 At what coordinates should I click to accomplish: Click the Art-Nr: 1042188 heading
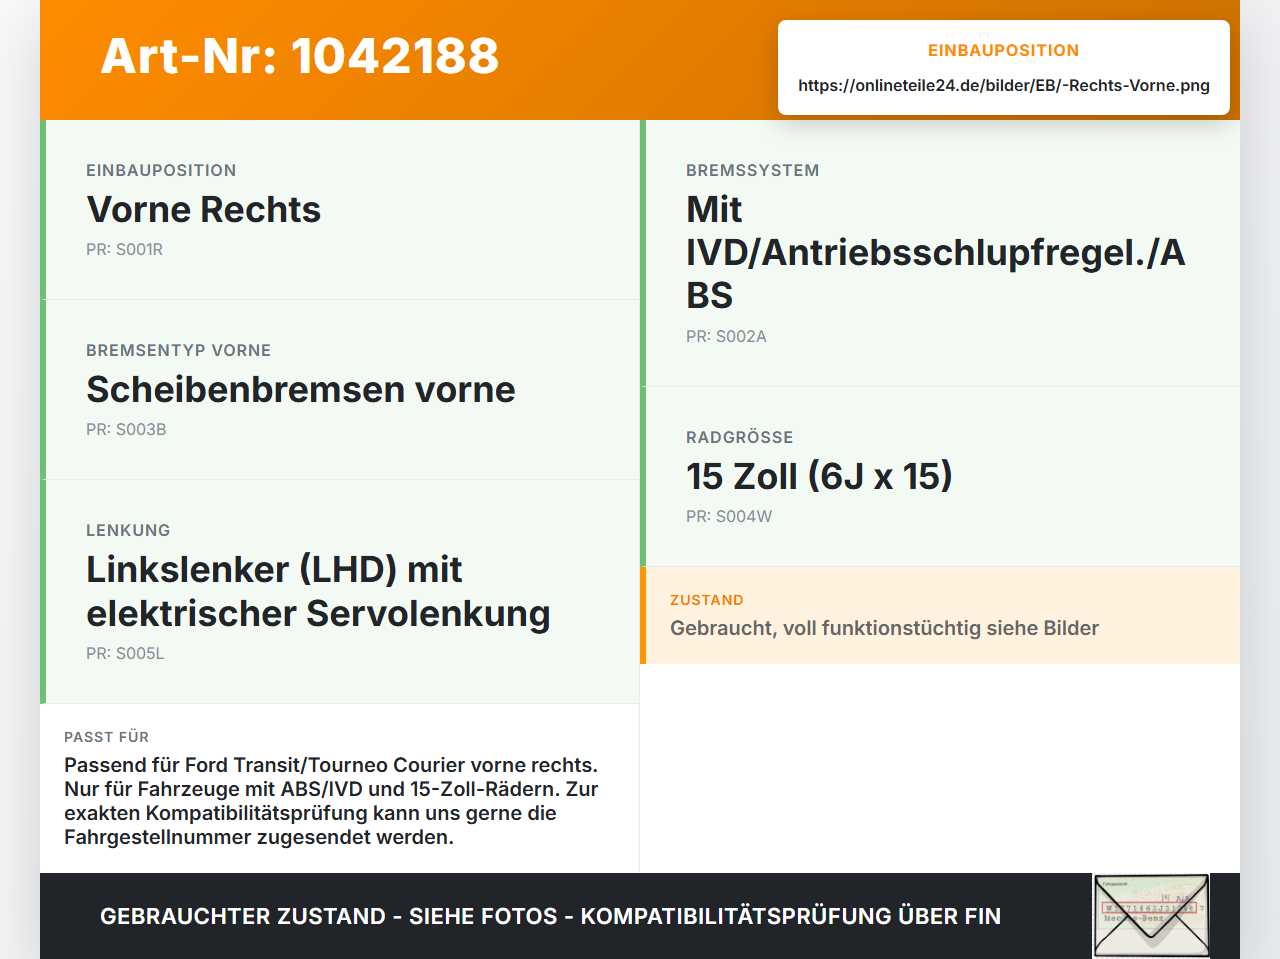pyautogui.click(x=300, y=56)
